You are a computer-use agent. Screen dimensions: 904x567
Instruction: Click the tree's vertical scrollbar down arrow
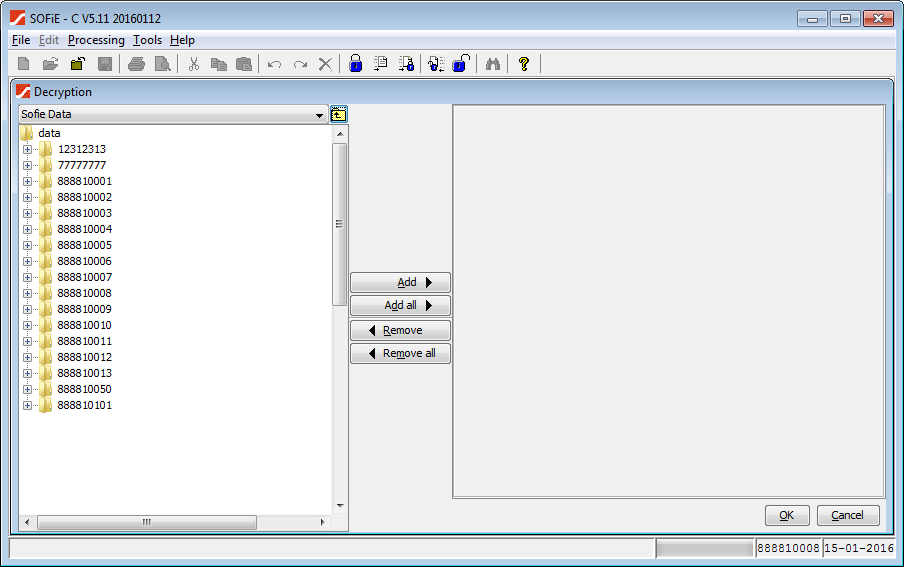tap(340, 506)
